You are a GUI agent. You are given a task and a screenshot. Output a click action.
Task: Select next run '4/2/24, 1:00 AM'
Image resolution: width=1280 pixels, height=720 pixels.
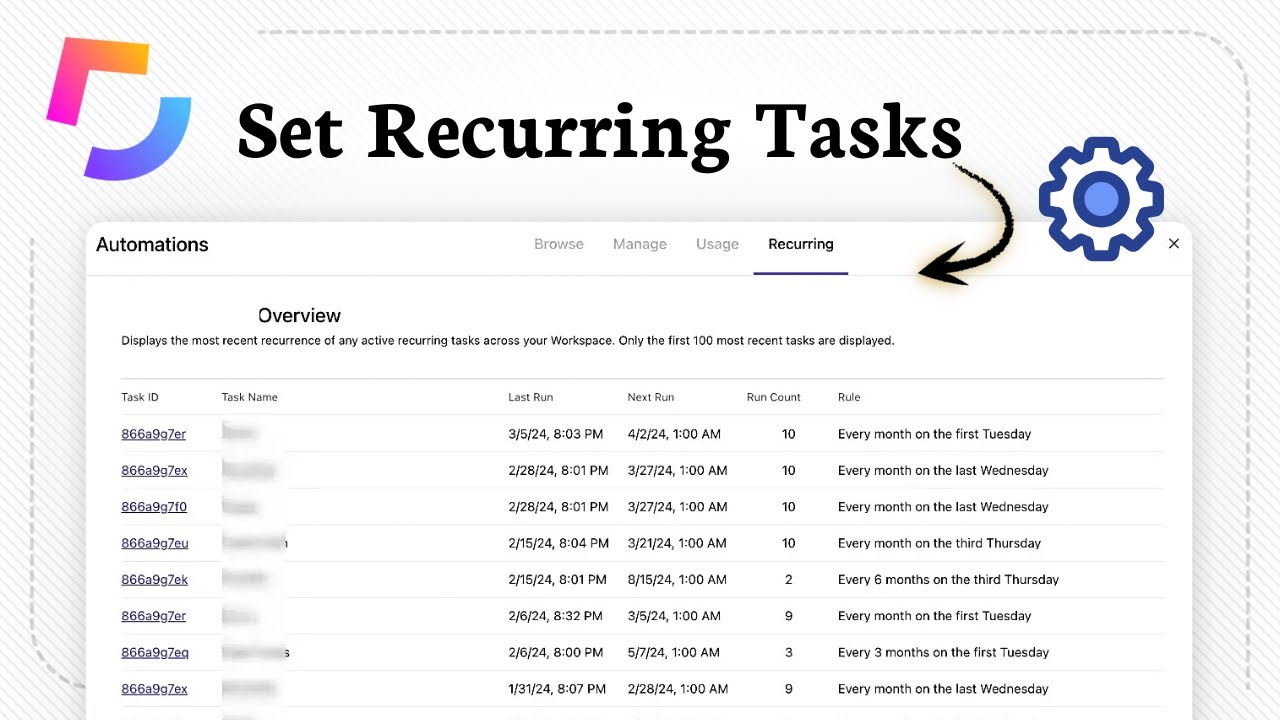tap(674, 434)
